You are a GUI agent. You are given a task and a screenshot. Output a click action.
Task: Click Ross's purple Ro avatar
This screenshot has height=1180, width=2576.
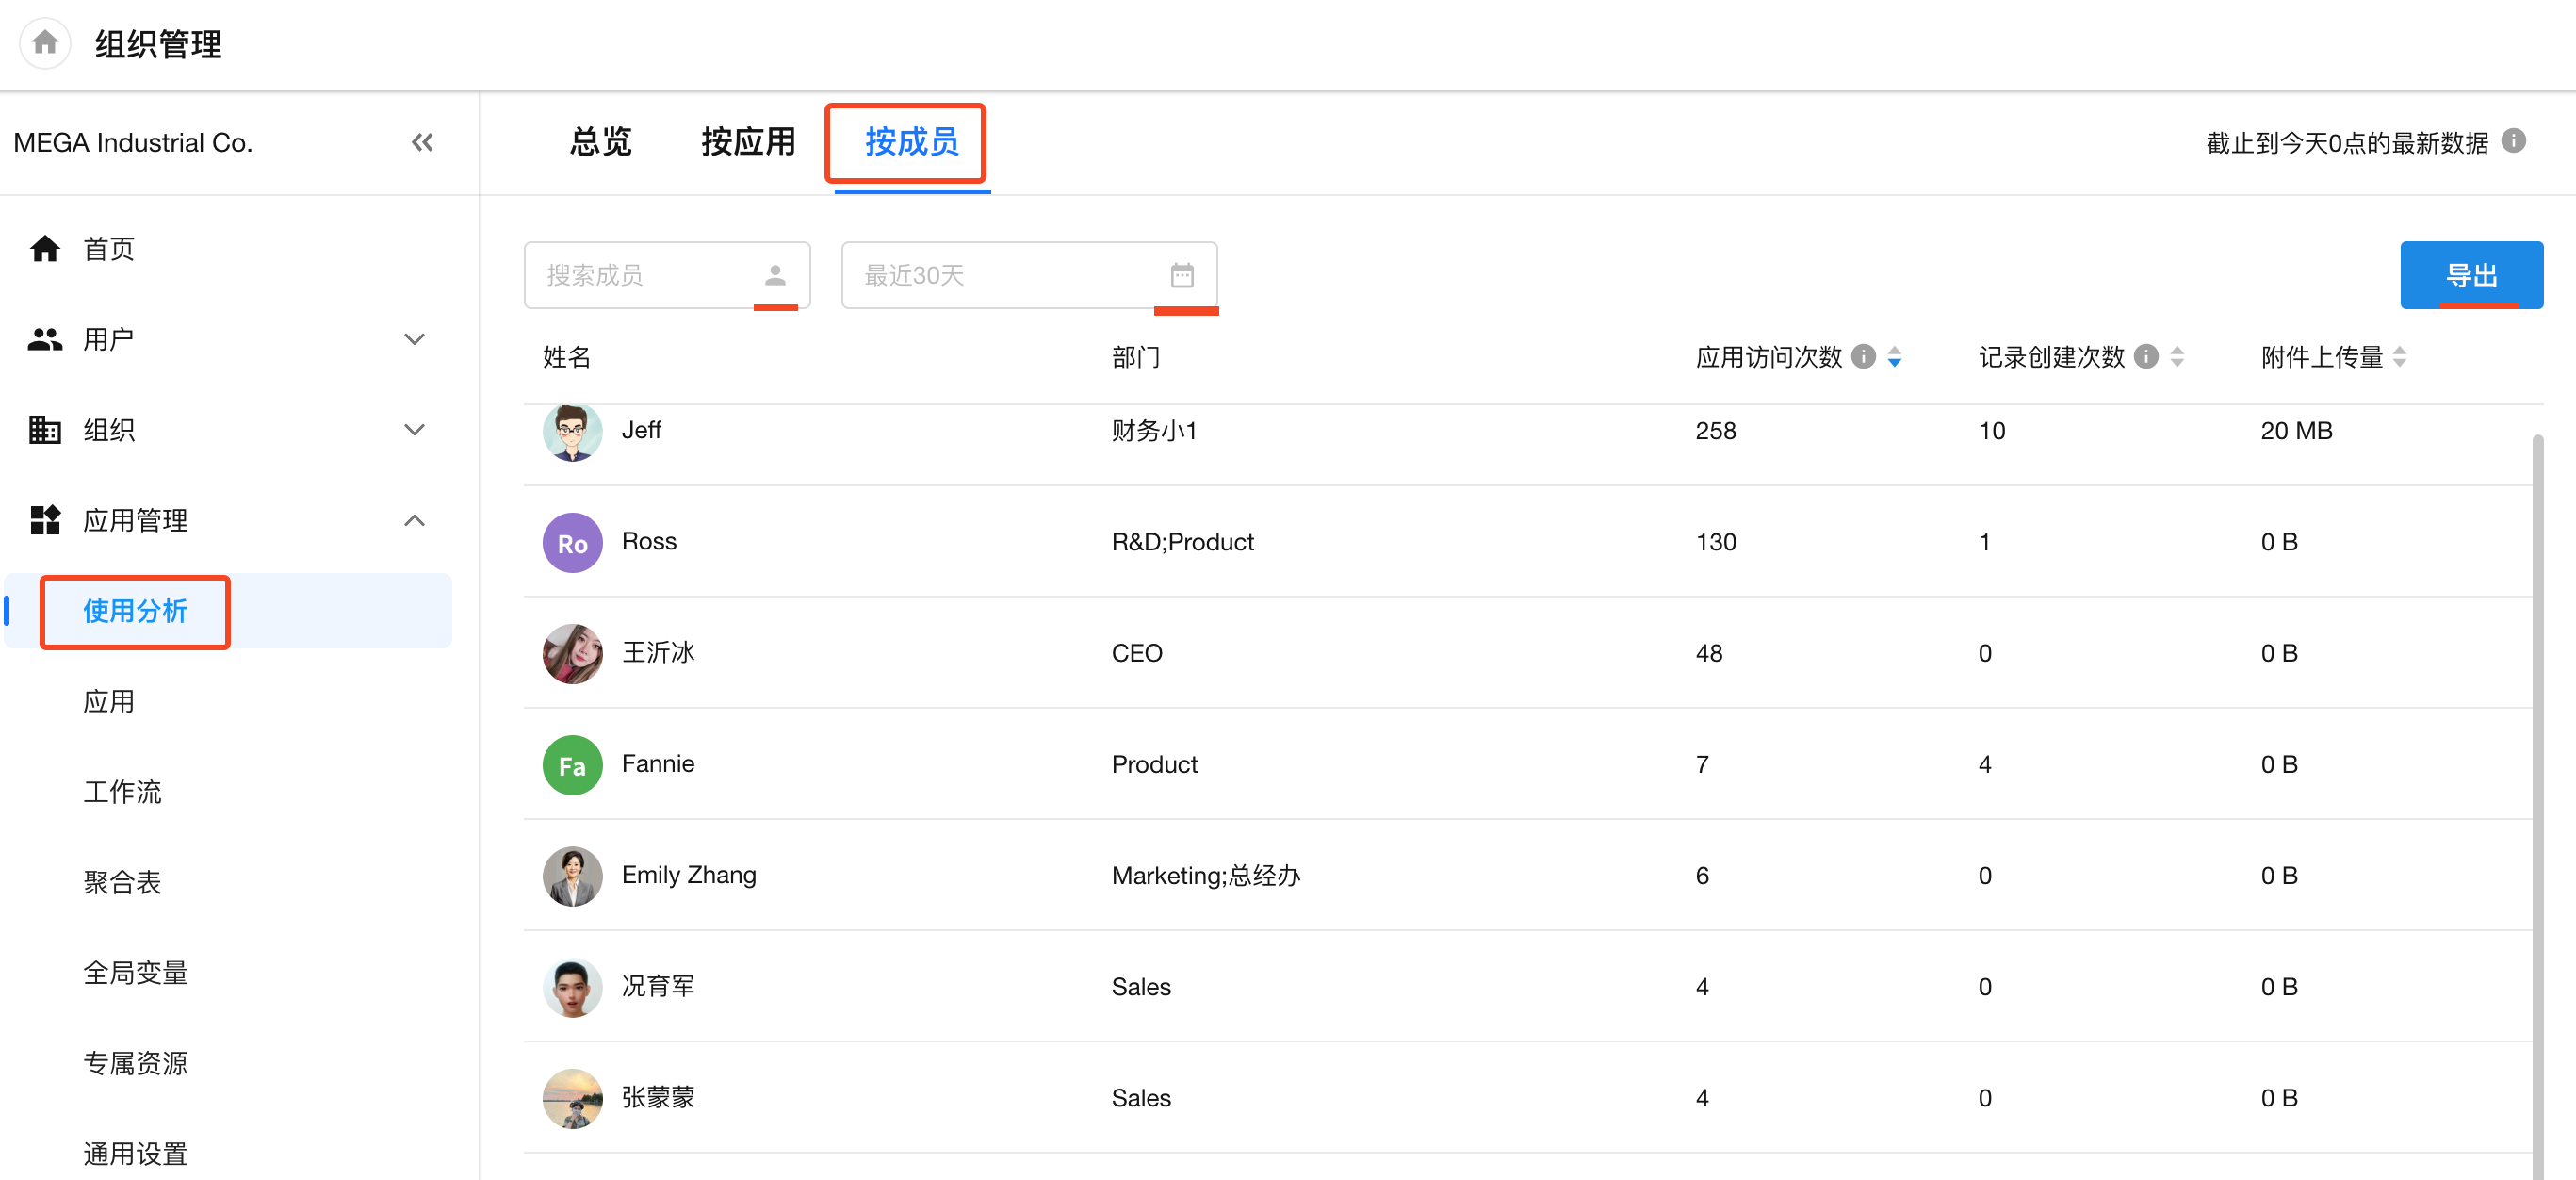(x=572, y=543)
